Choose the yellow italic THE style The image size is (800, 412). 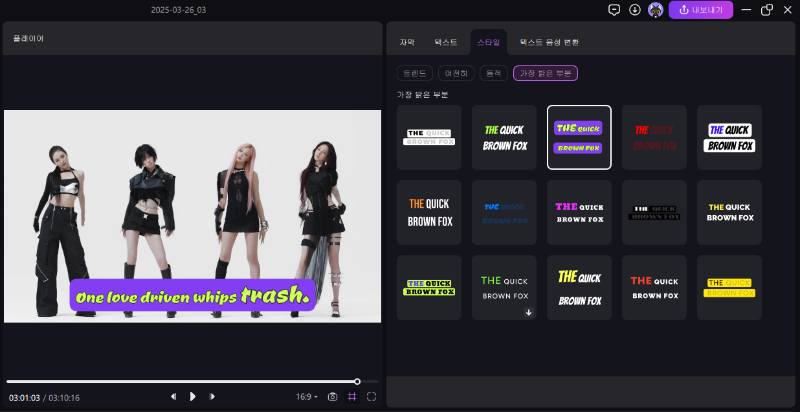pos(579,288)
